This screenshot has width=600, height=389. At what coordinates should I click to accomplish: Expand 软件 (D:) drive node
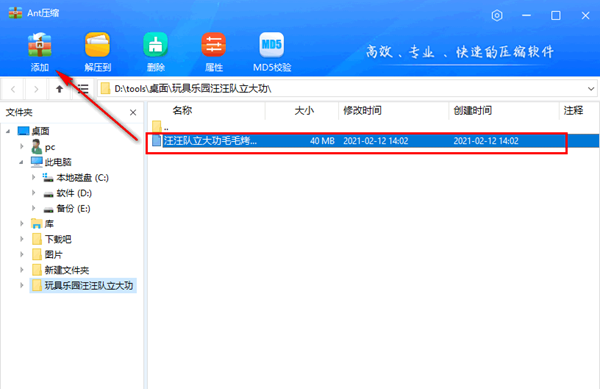pos(33,193)
